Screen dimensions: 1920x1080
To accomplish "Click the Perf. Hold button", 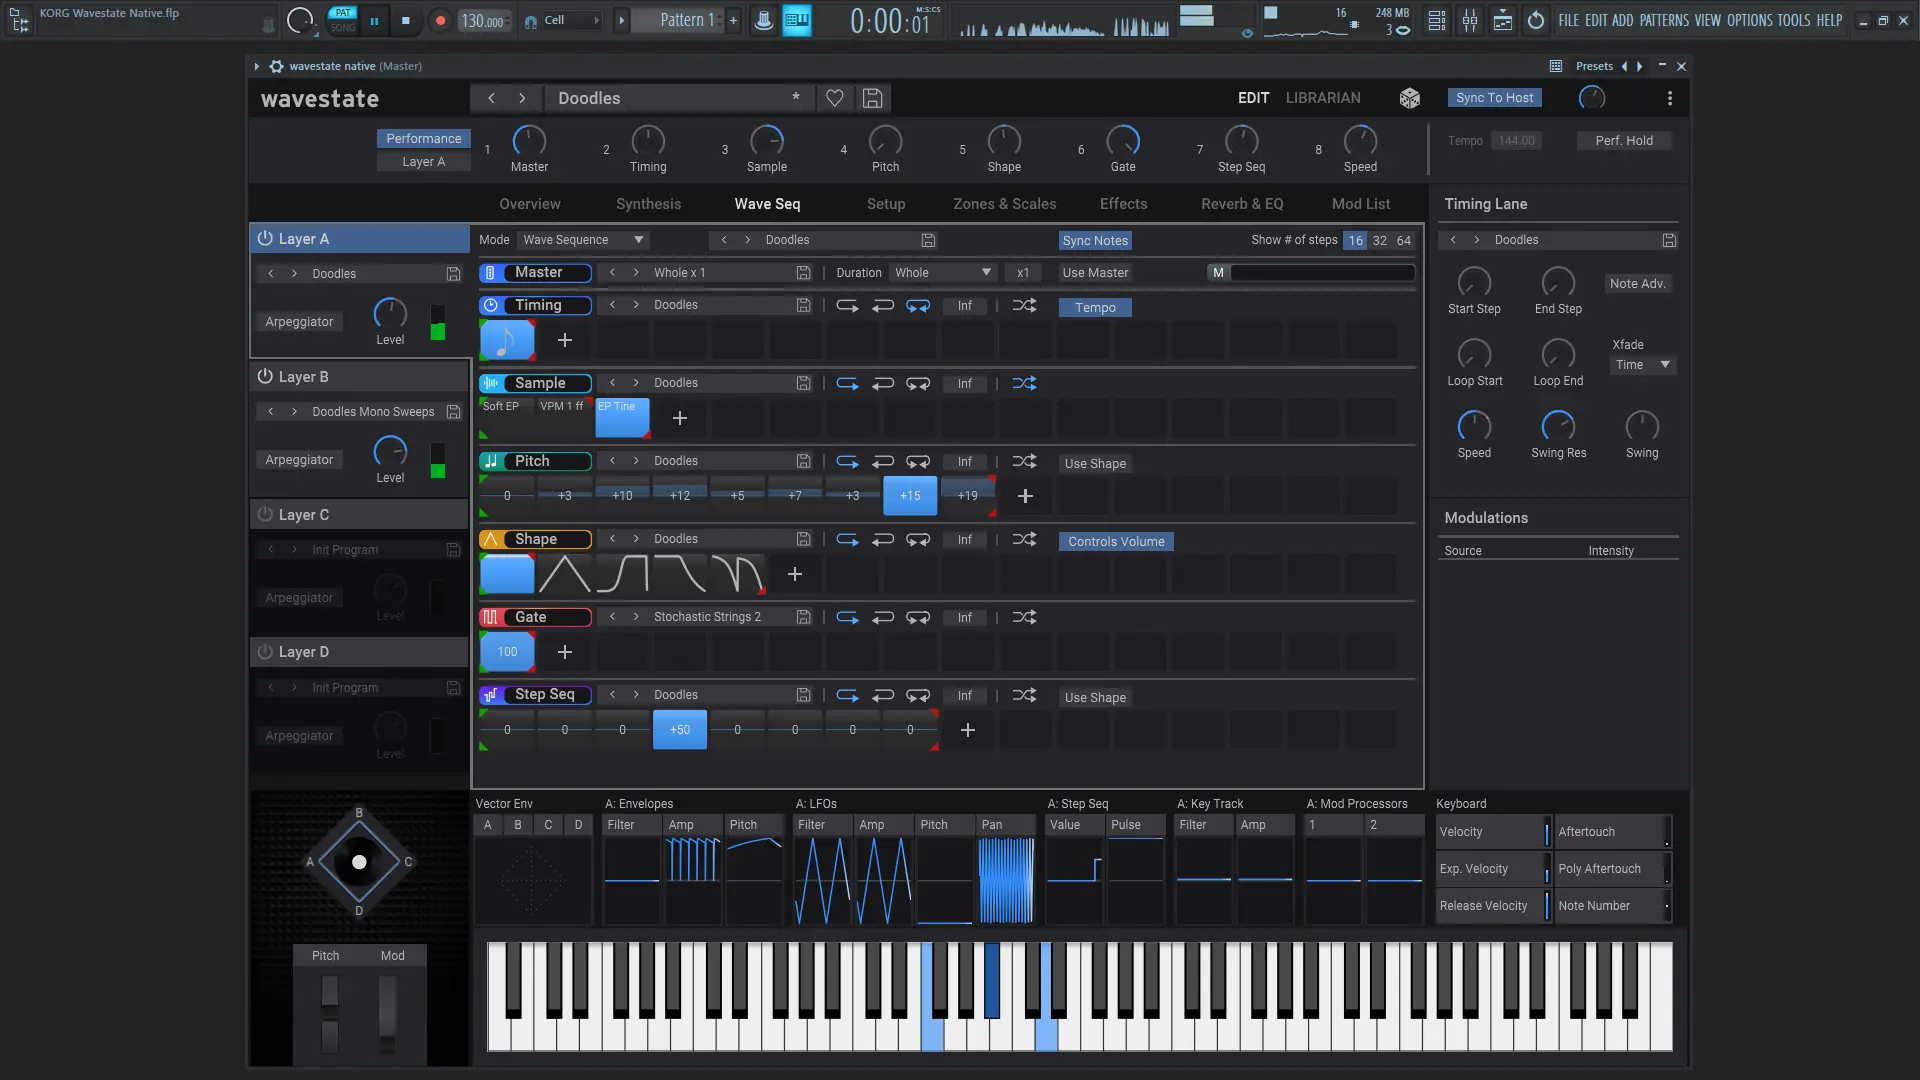I will 1623,141.
